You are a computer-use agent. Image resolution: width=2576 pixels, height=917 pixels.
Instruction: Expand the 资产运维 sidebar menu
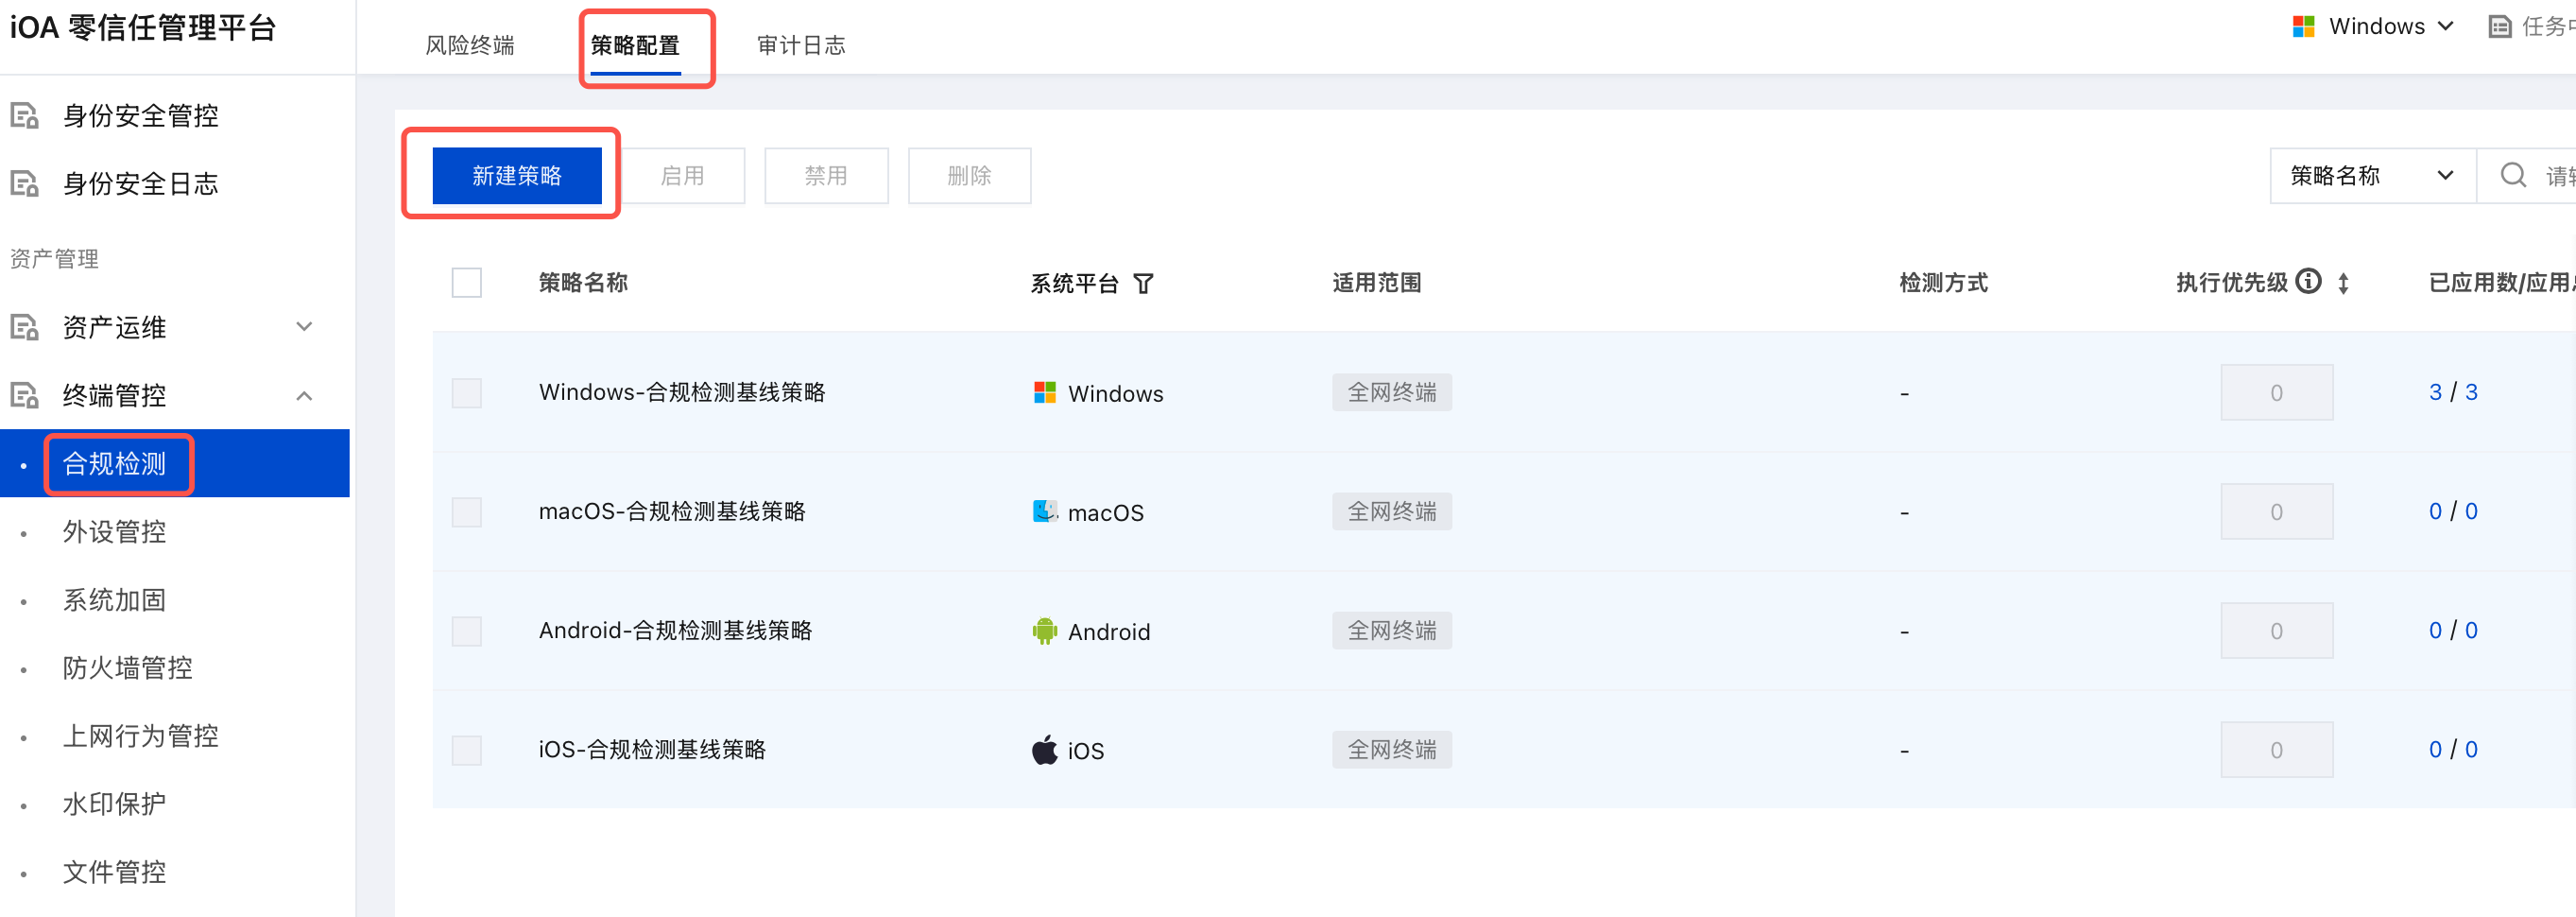coord(304,327)
